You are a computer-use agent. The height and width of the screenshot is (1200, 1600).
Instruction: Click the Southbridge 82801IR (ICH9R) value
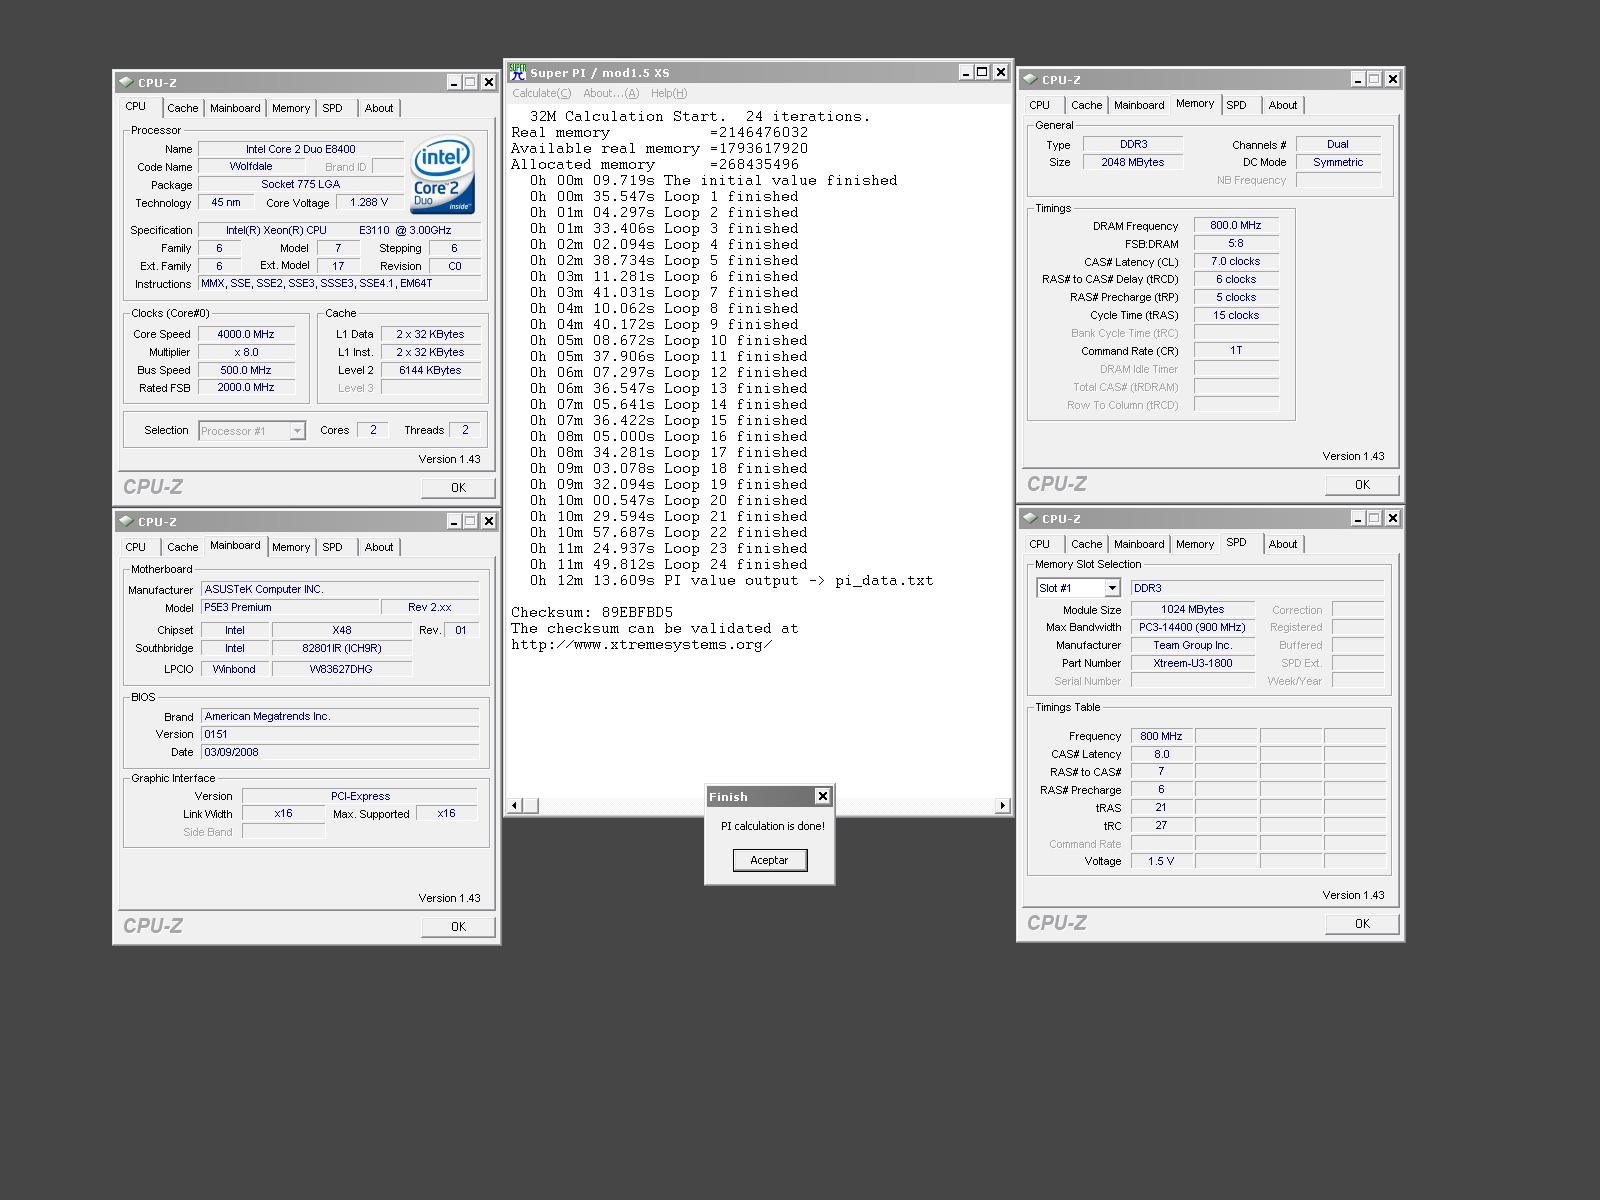(x=342, y=648)
